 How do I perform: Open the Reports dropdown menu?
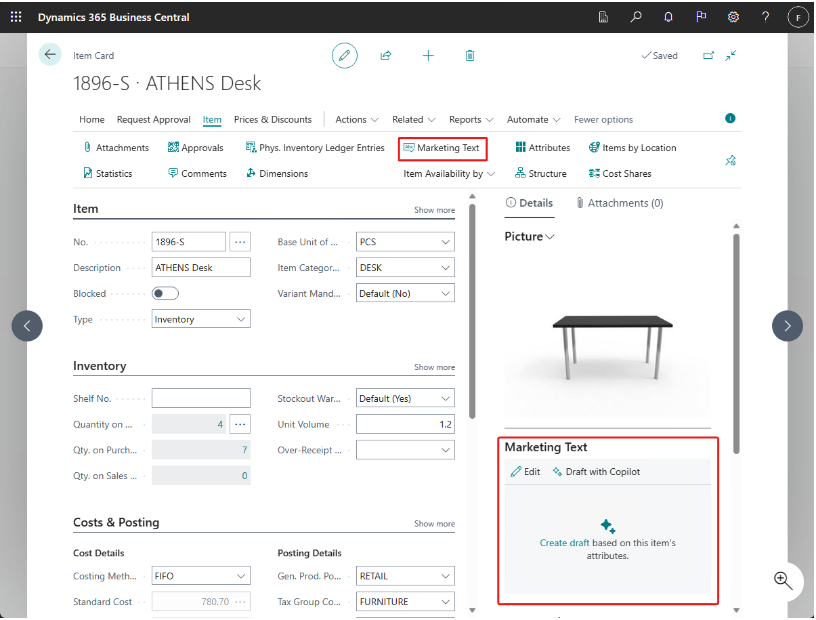point(471,120)
